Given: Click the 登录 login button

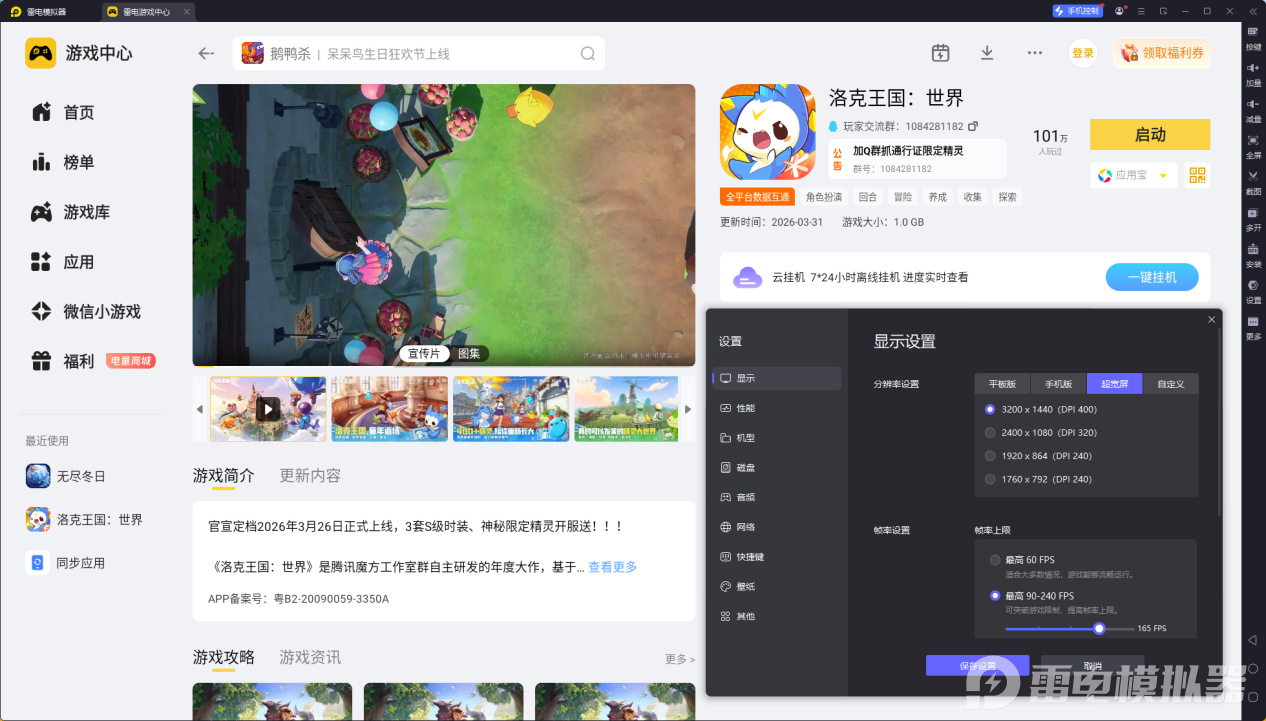Looking at the screenshot, I should click(1083, 53).
